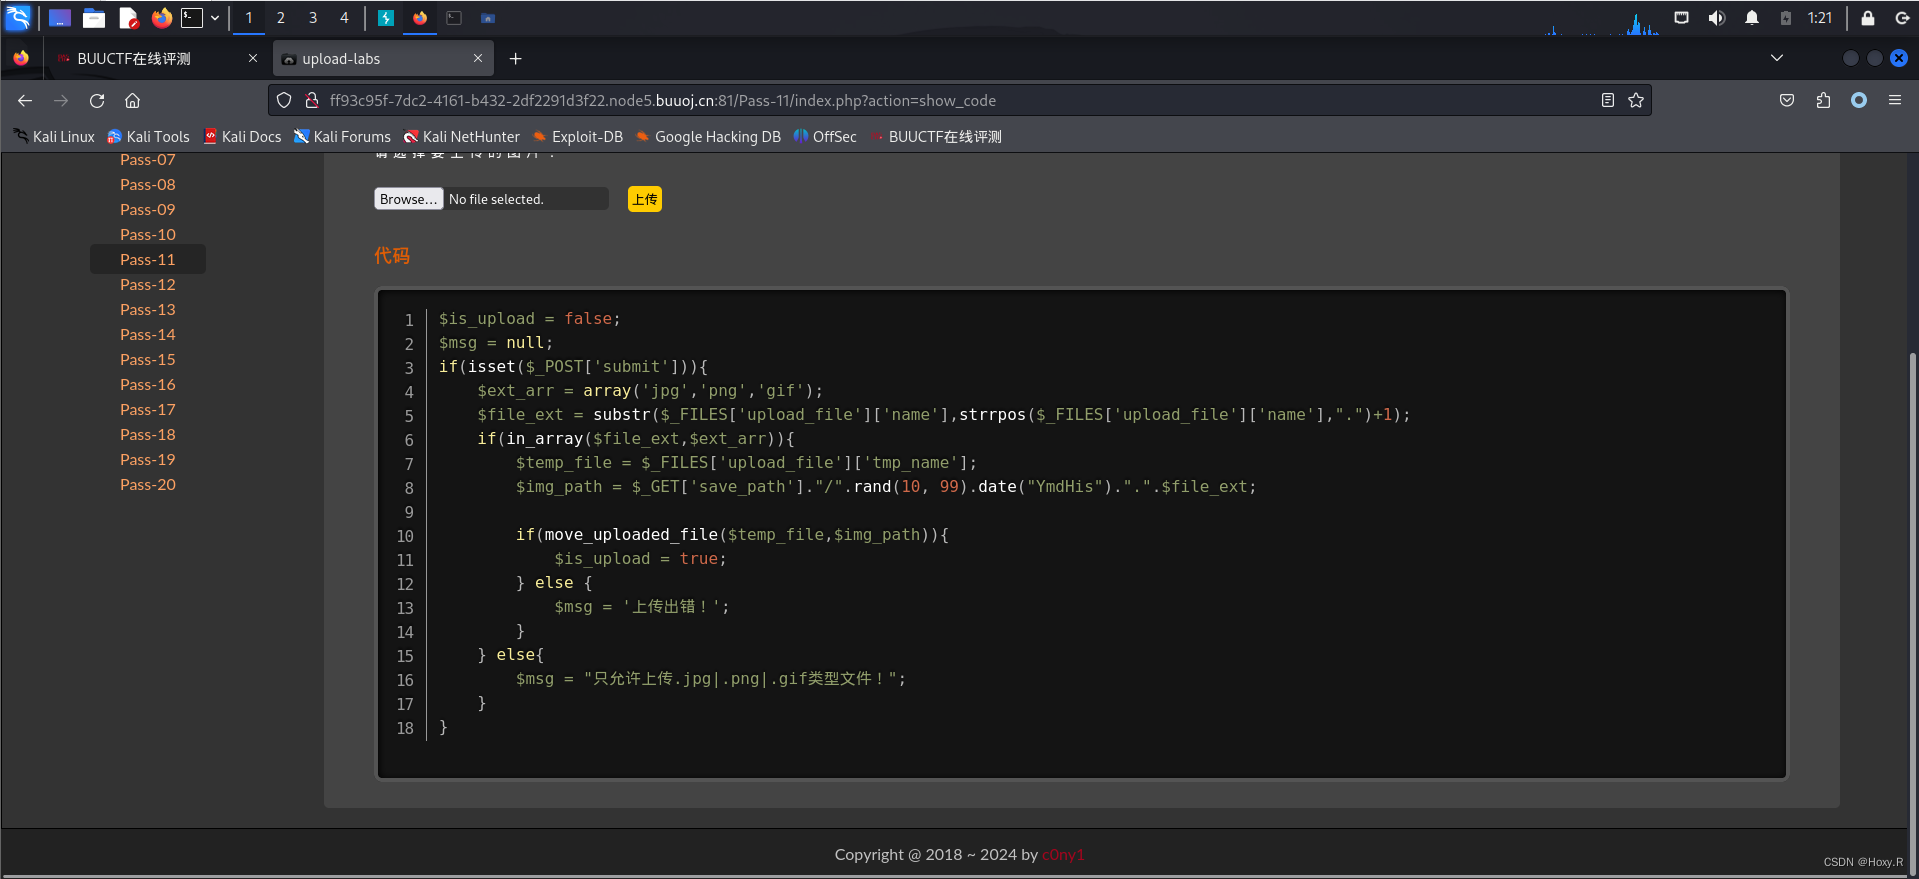
Task: Expand the terminal launcher dropdown arrow
Action: click(x=215, y=18)
